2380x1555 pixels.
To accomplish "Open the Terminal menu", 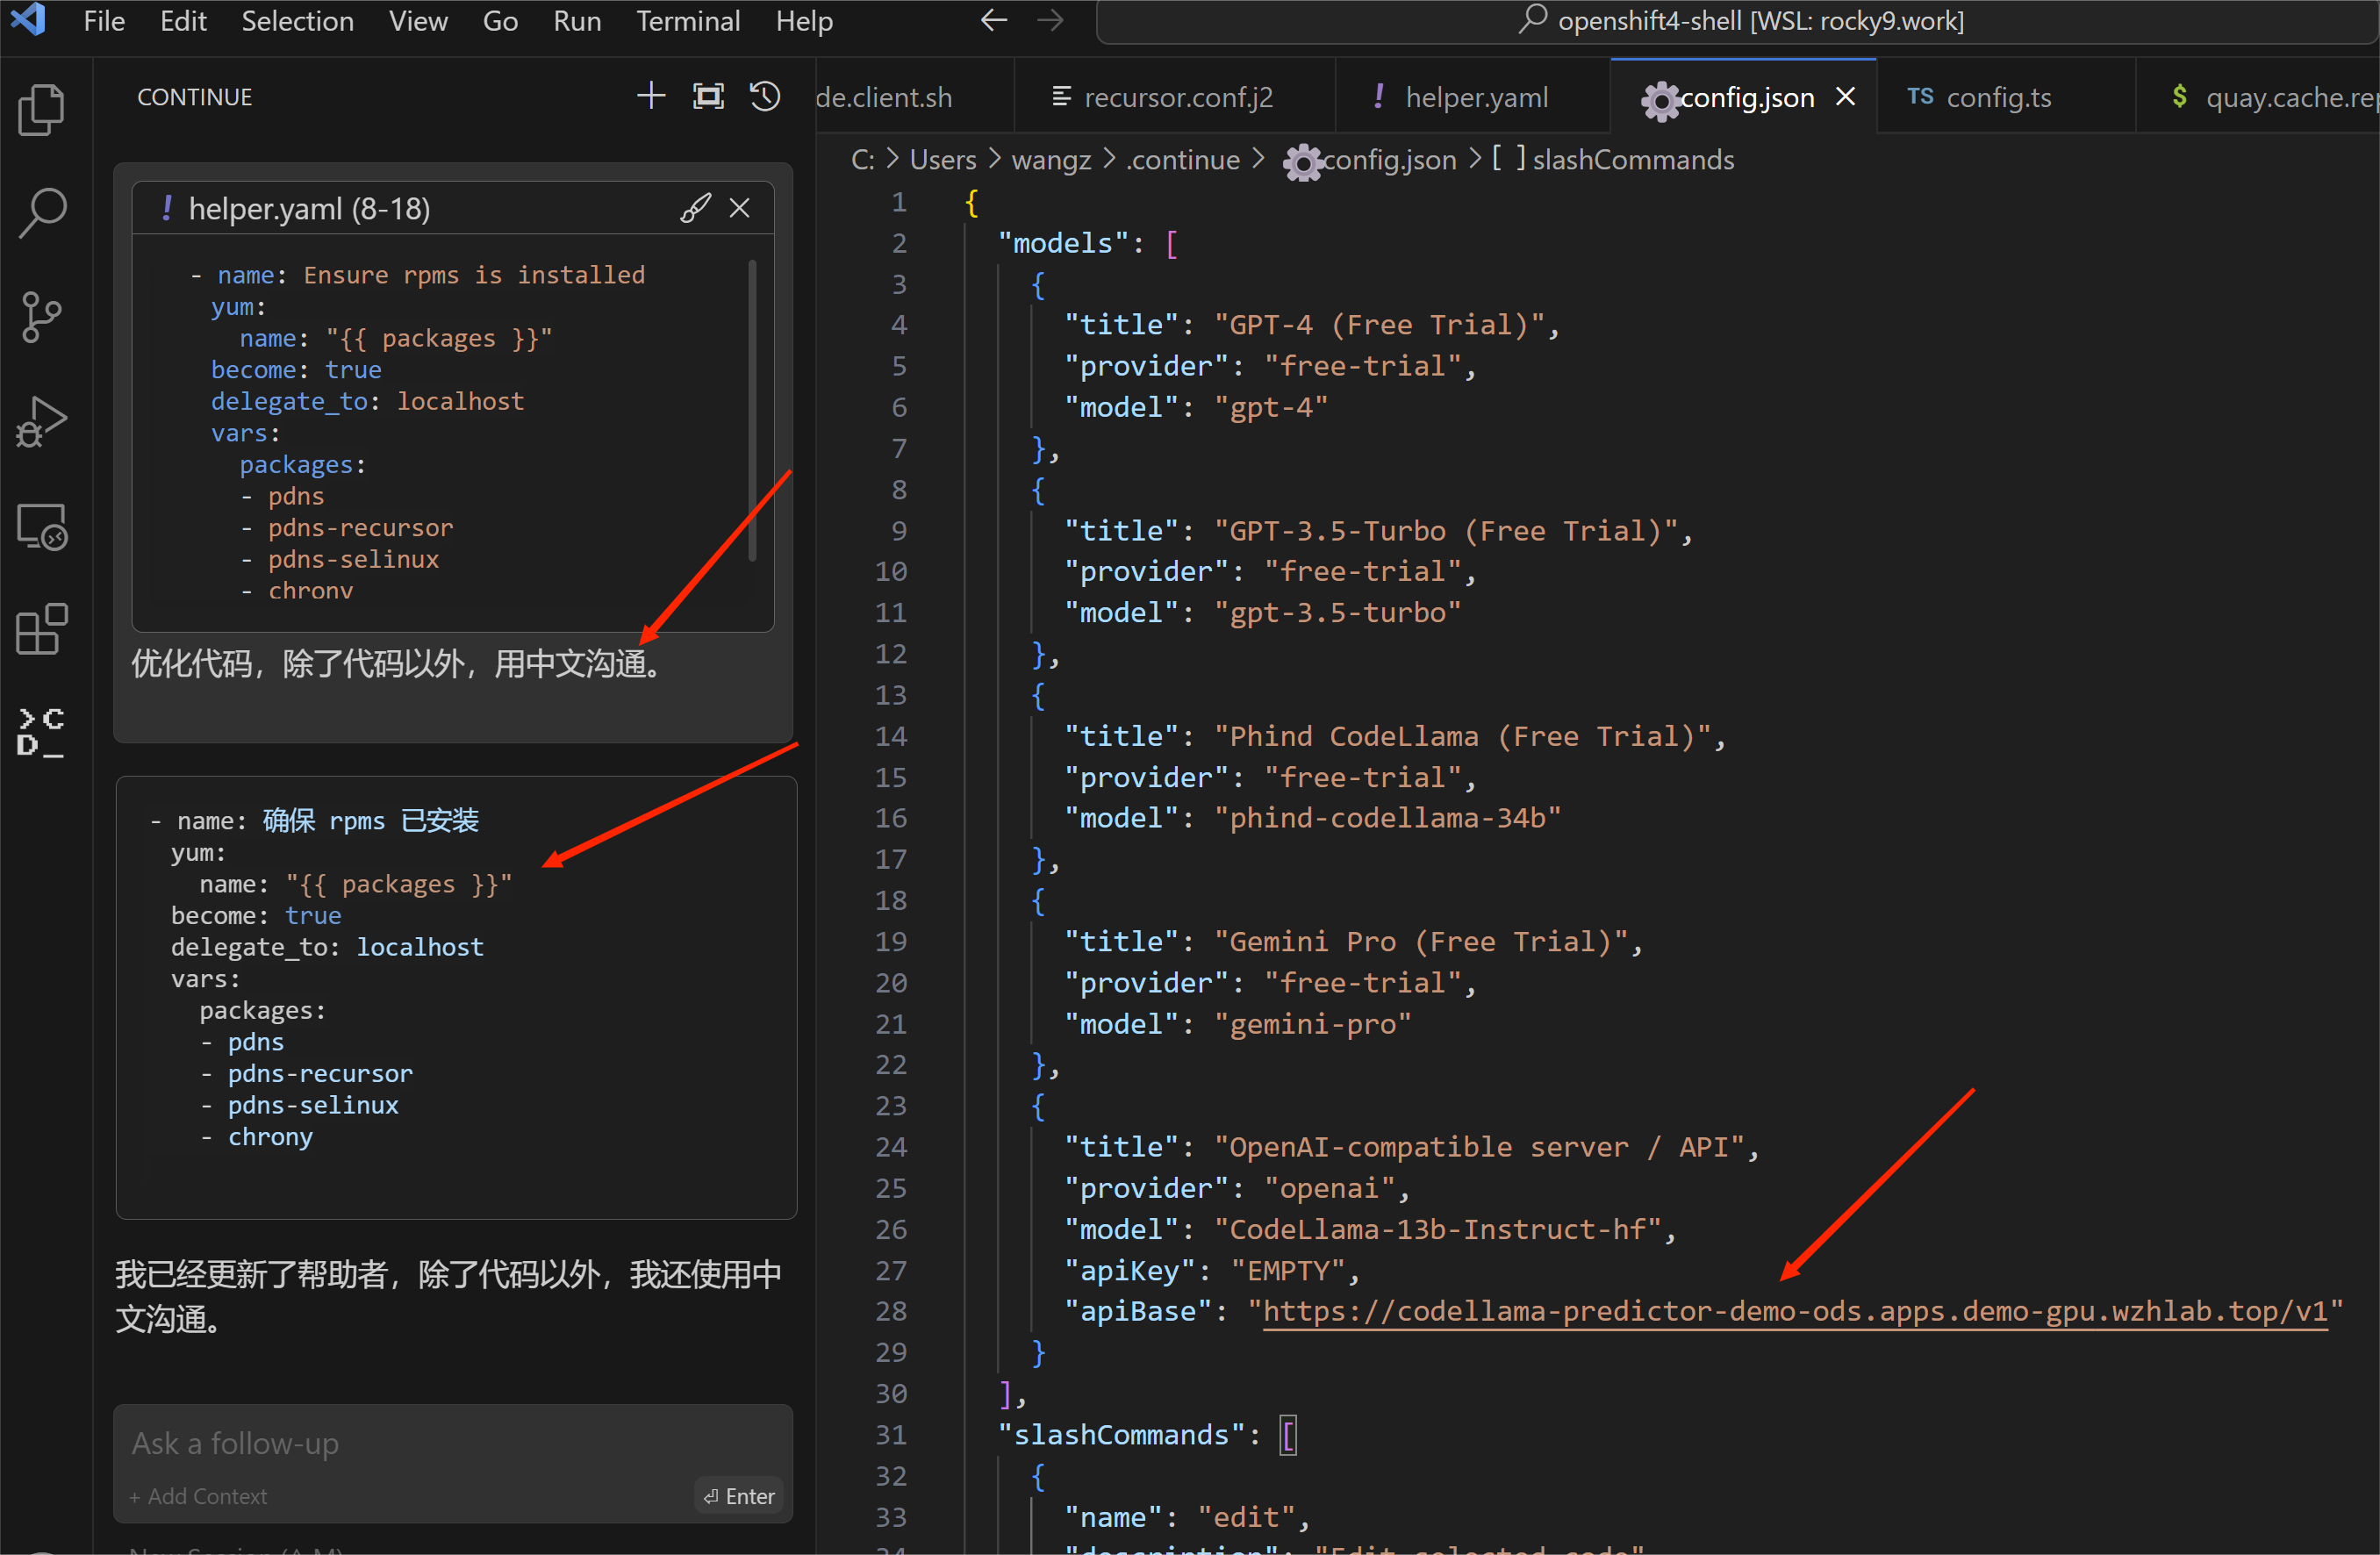I will (687, 21).
